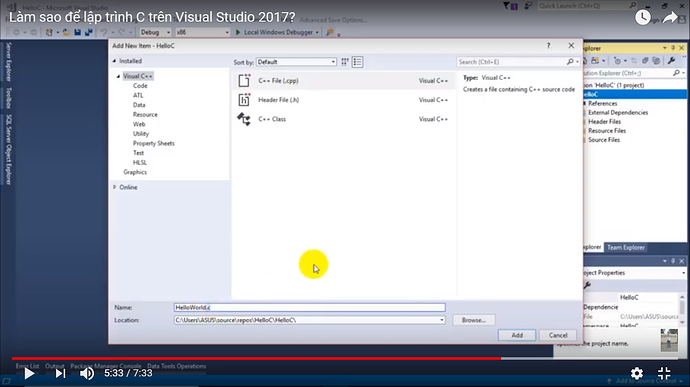Viewport: 690px width, 387px height.
Task: Click the dialog help question mark
Action: (548, 46)
